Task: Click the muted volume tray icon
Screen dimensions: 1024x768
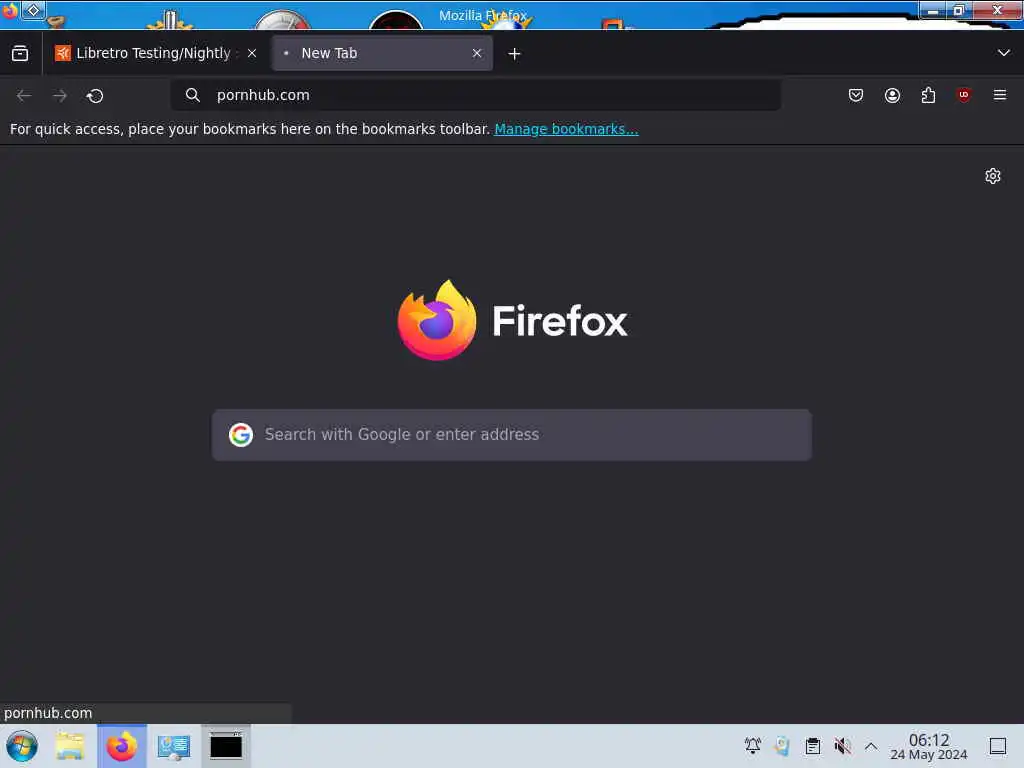Action: (x=842, y=746)
